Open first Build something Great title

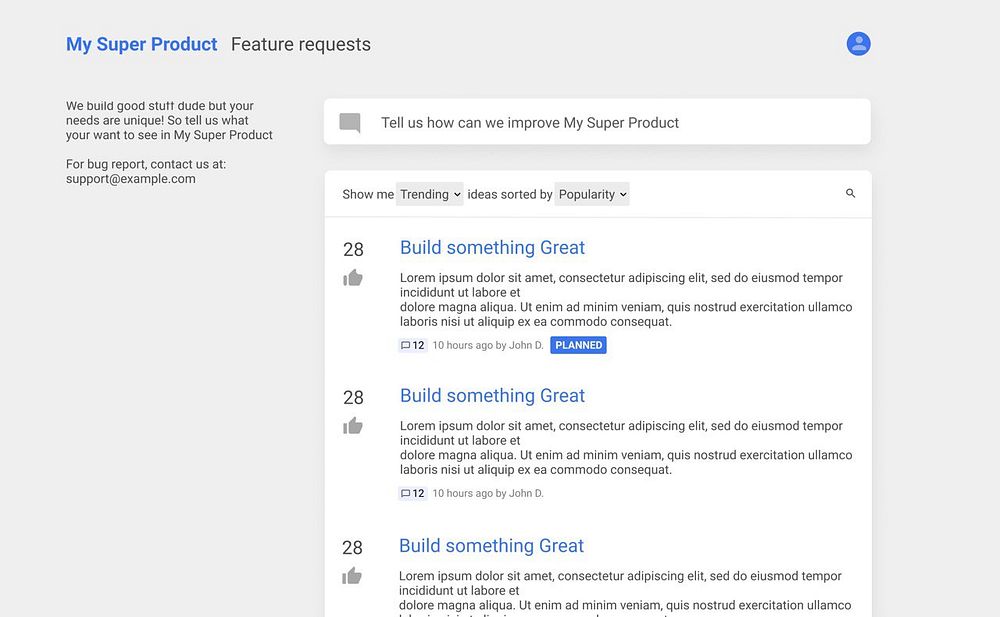492,247
